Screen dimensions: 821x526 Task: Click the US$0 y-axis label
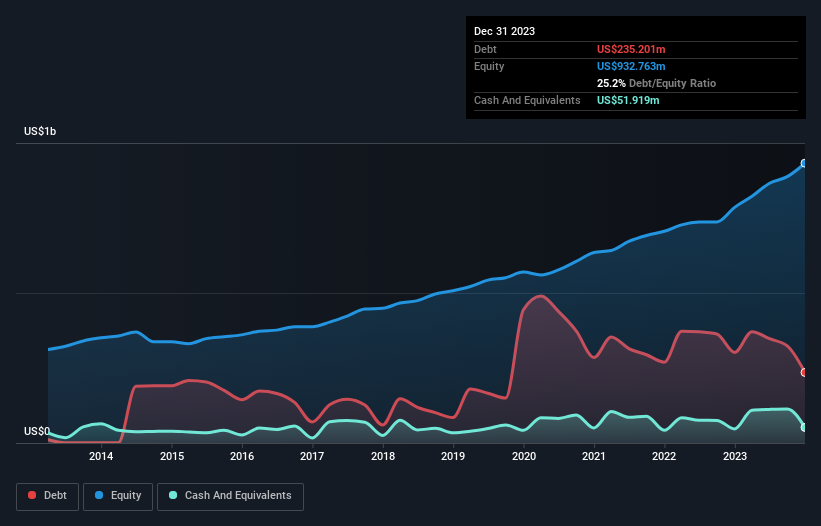(x=37, y=431)
